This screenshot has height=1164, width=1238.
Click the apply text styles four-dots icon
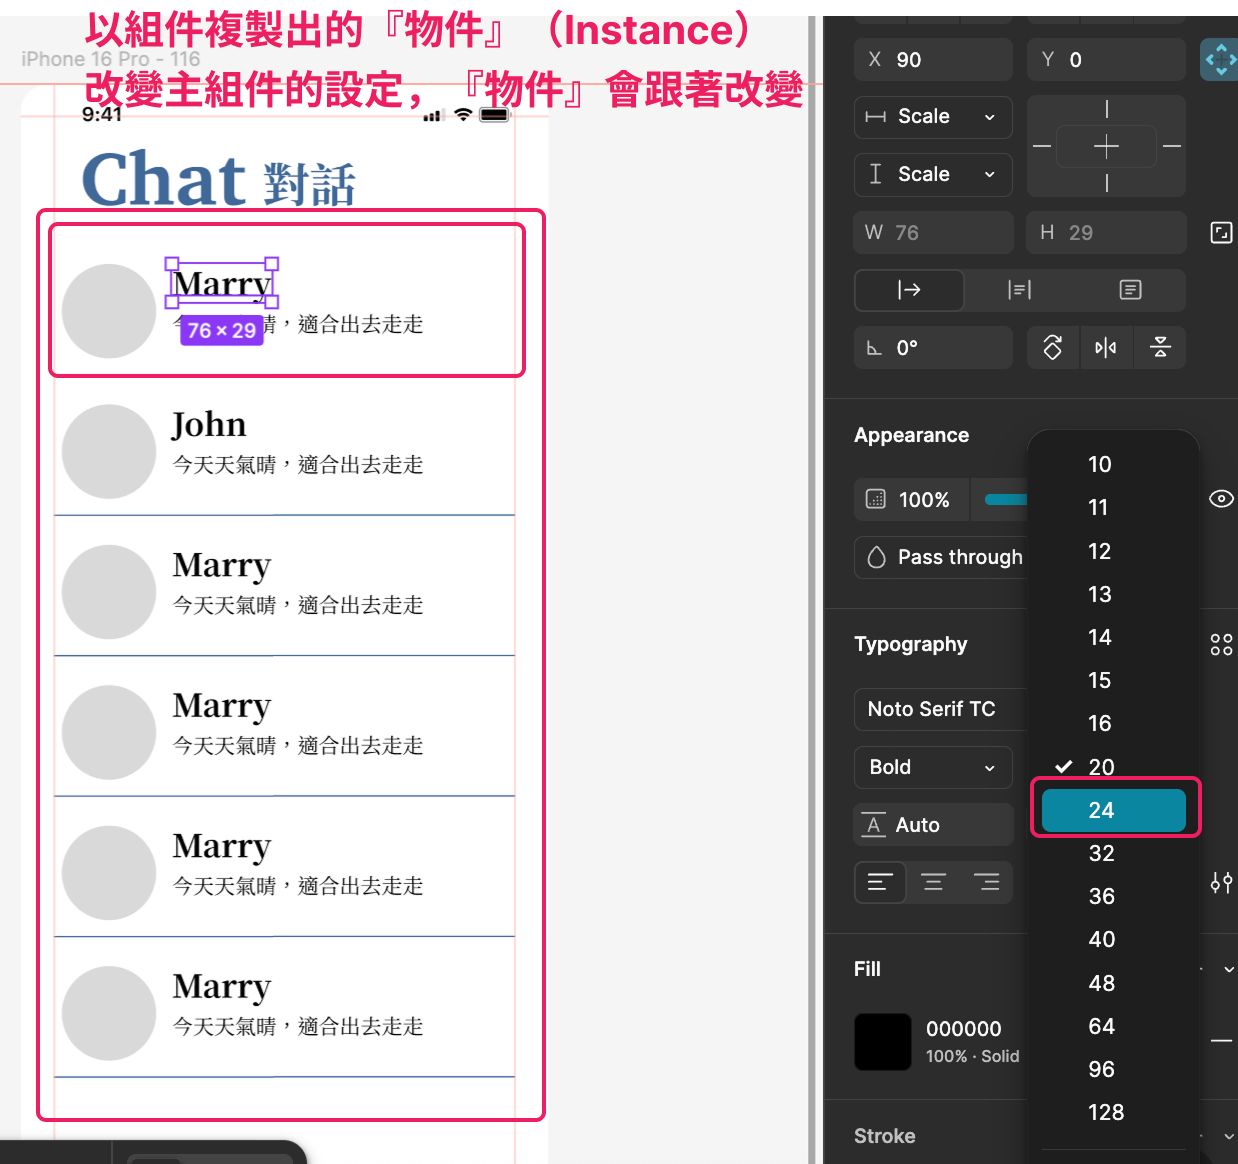[1221, 645]
